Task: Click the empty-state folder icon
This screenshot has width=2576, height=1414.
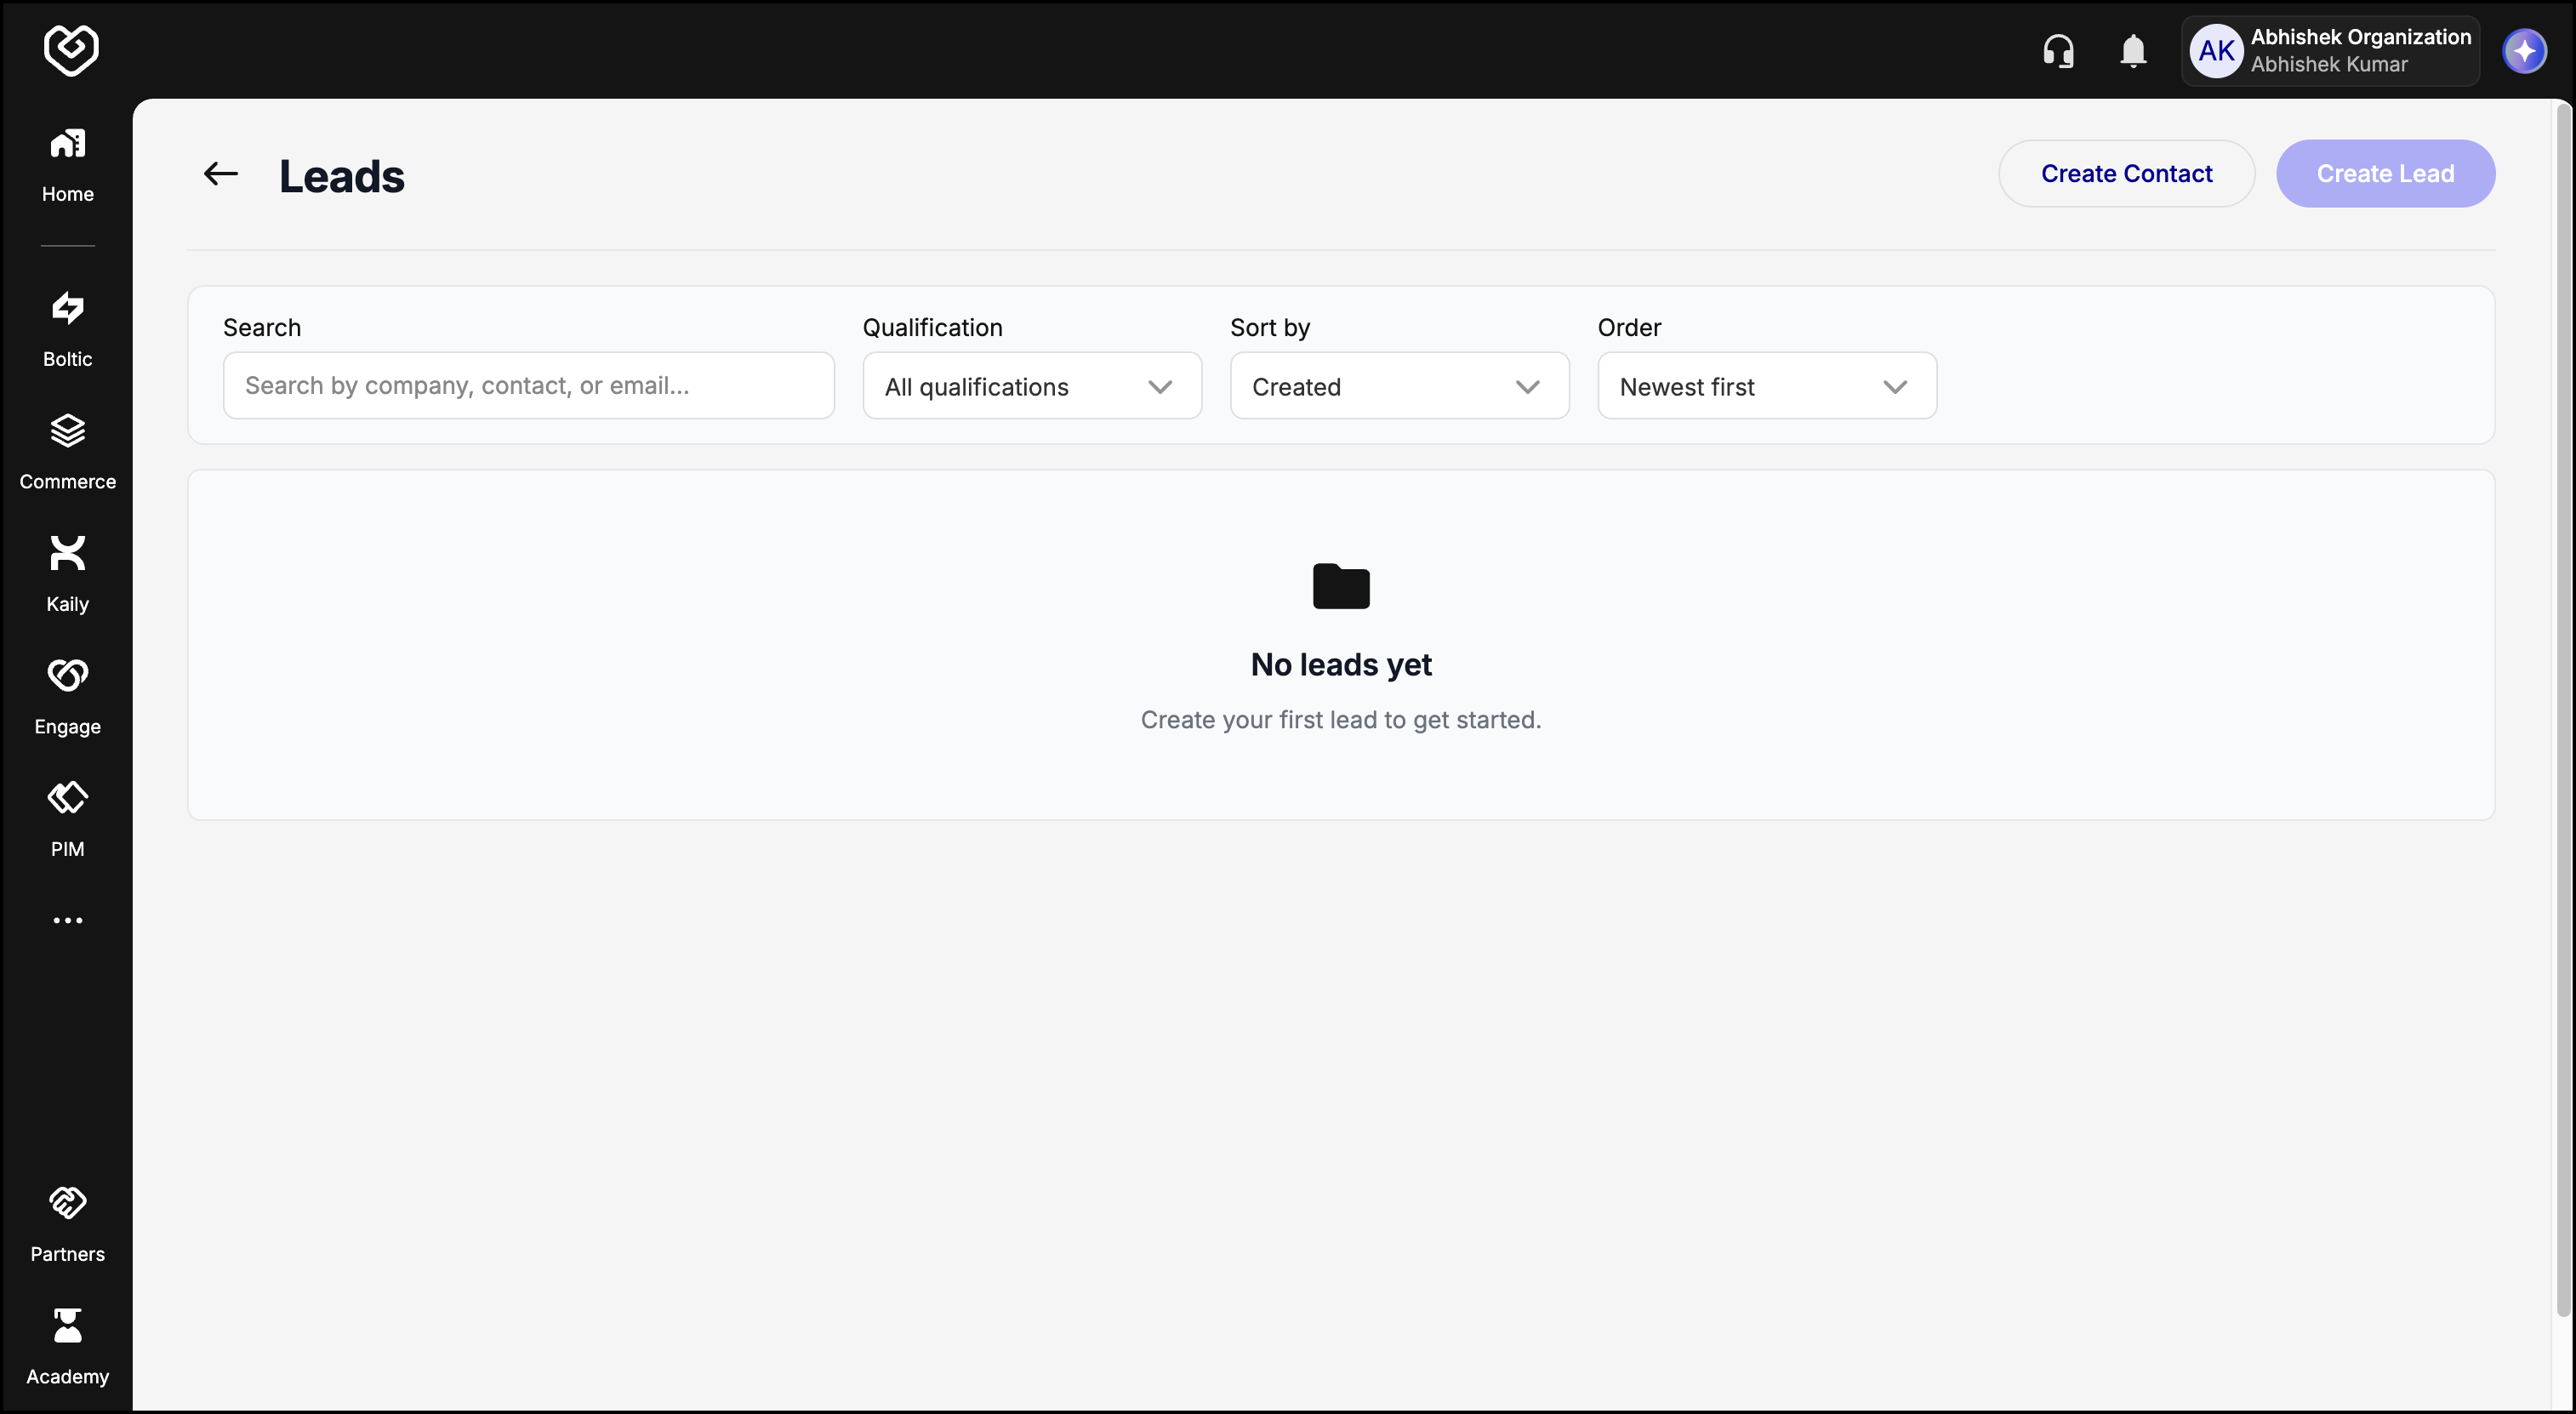Action: coord(1340,586)
